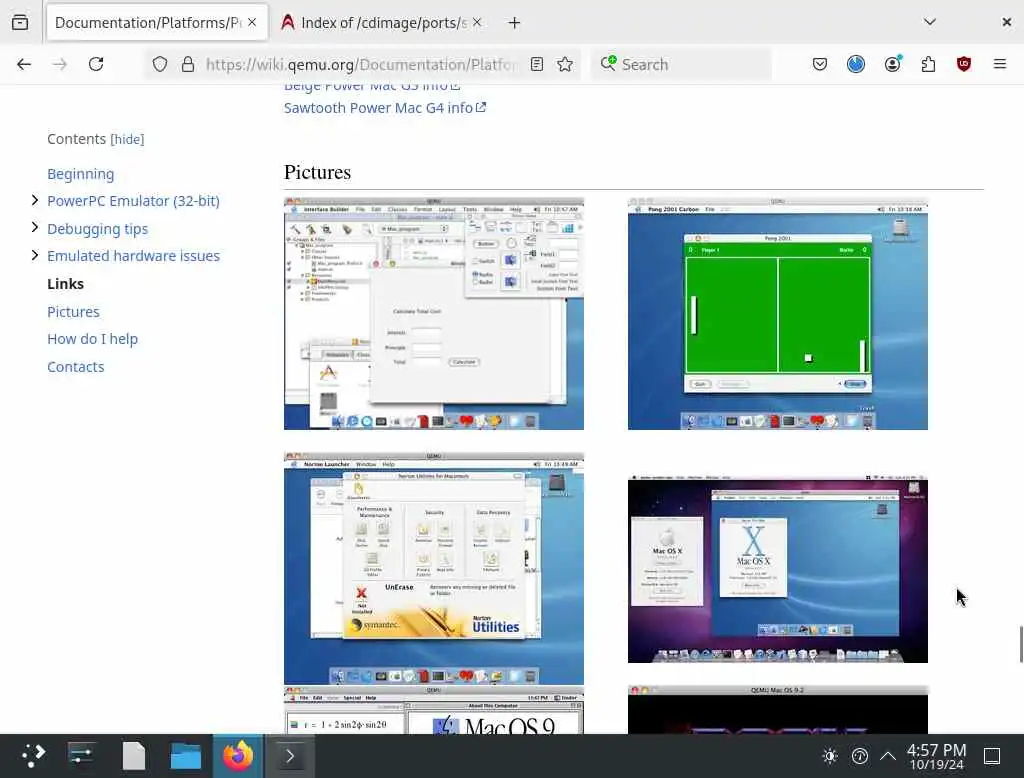The height and width of the screenshot is (778, 1024).
Task: Open Firefox hamburger menu
Action: coord(1000,64)
